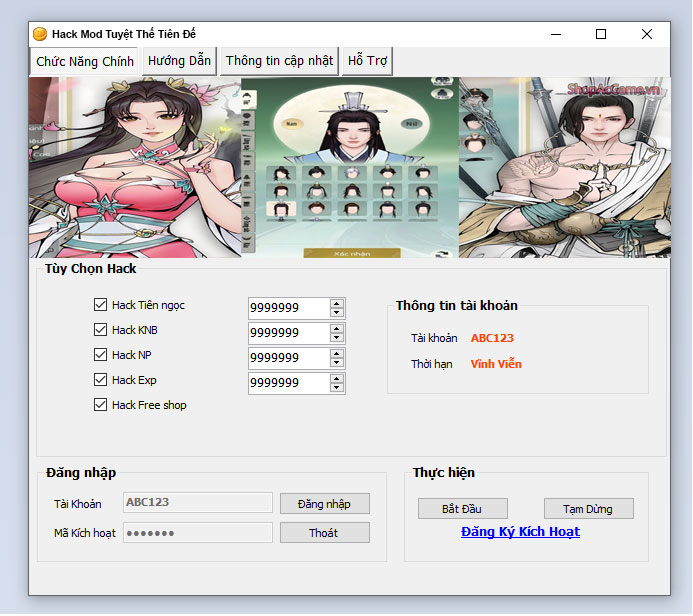The width and height of the screenshot is (693, 616).
Task: Uncheck the Hack Tiên ngọc checkbox
Action: click(x=100, y=305)
